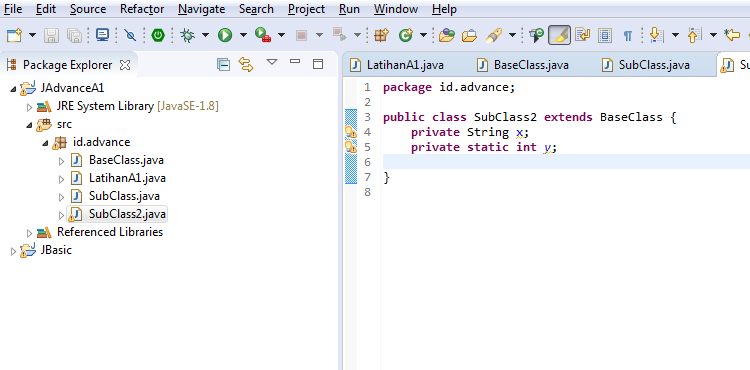Click the Last Edit Location arrow icon
This screenshot has width=750, height=370.
732,35
